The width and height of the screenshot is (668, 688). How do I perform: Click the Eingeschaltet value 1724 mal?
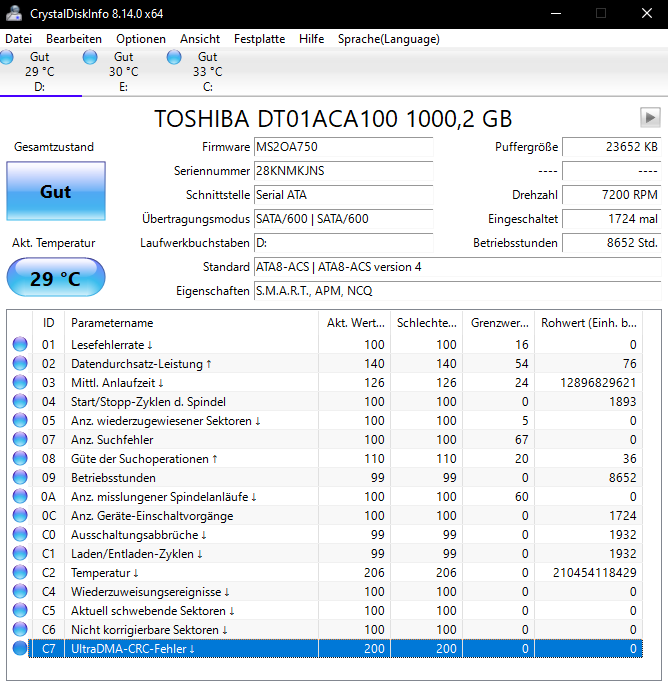tap(611, 219)
